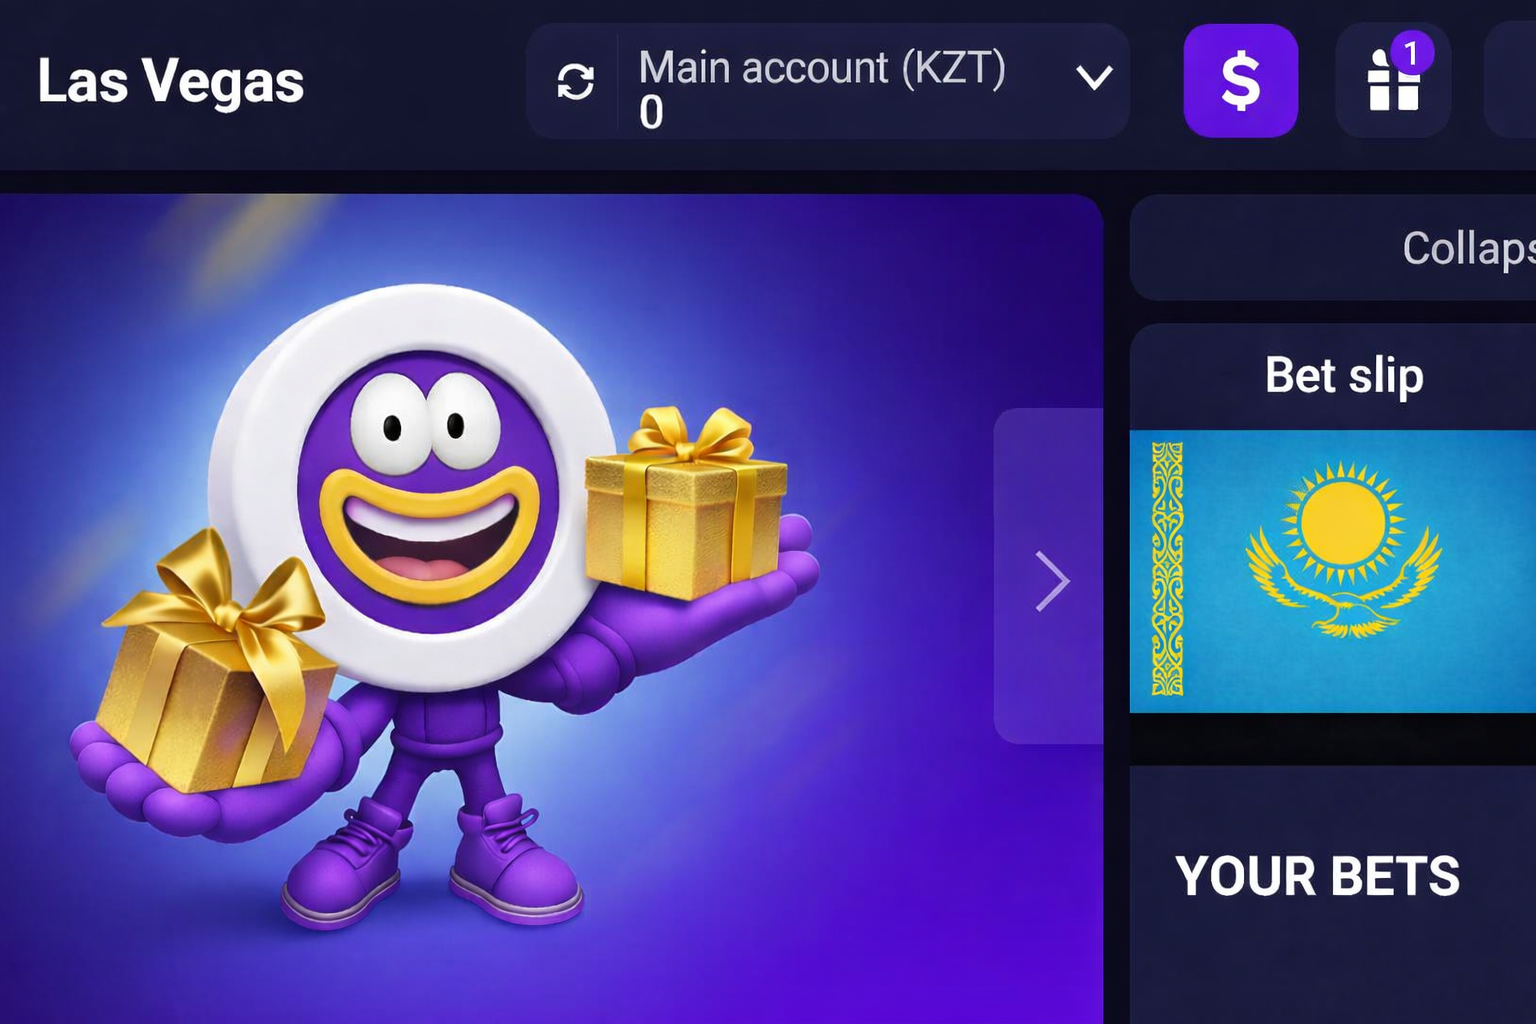Open the YOUR BETS section

[1317, 876]
